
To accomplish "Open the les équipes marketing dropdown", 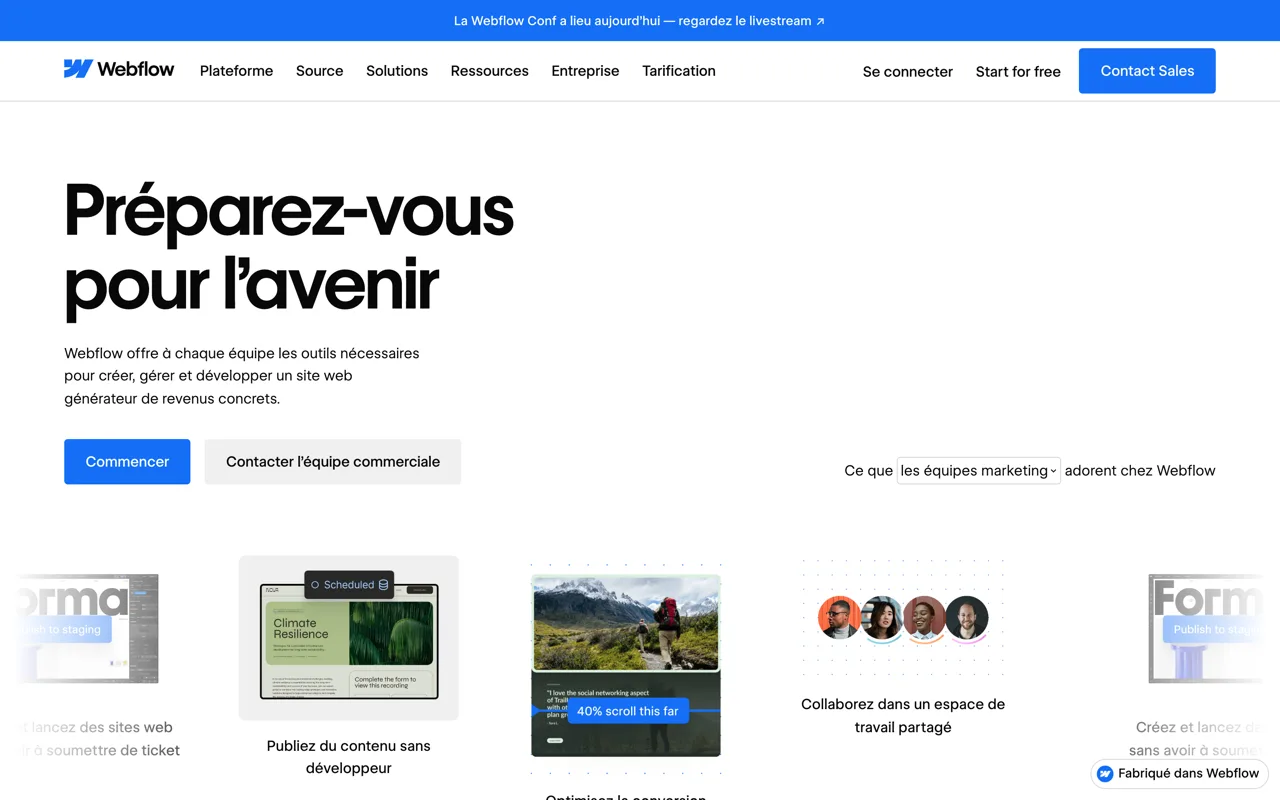I will point(978,470).
